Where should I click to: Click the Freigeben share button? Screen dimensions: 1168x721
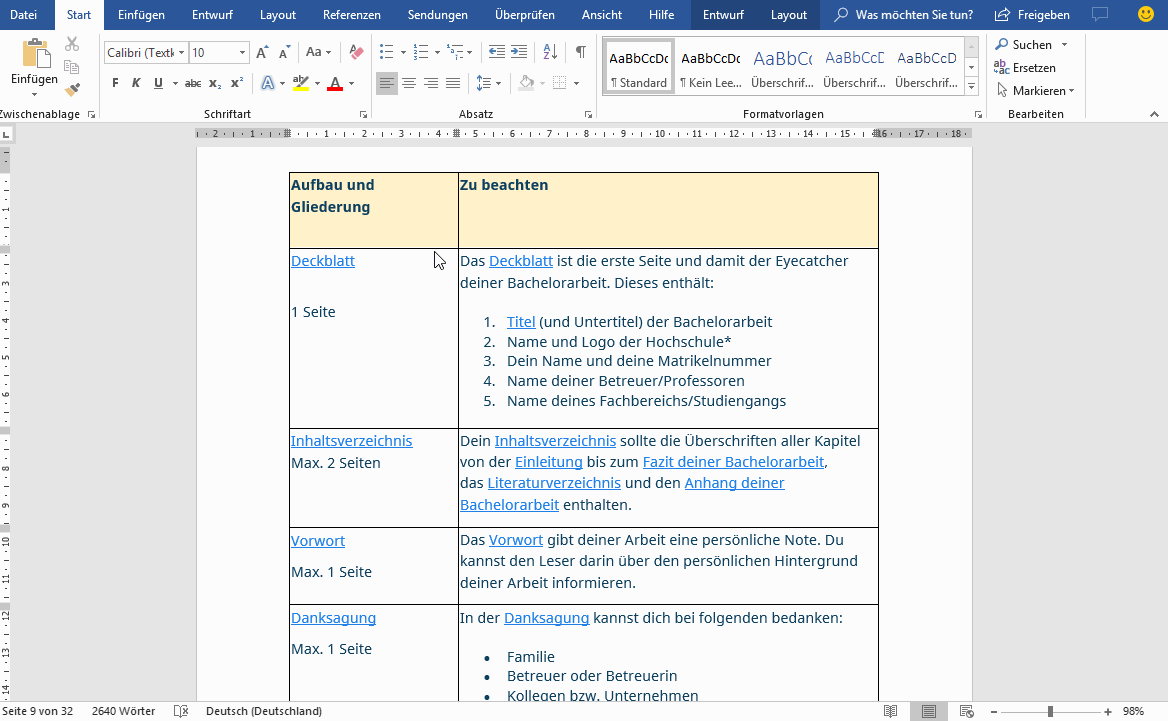pyautogui.click(x=1032, y=14)
